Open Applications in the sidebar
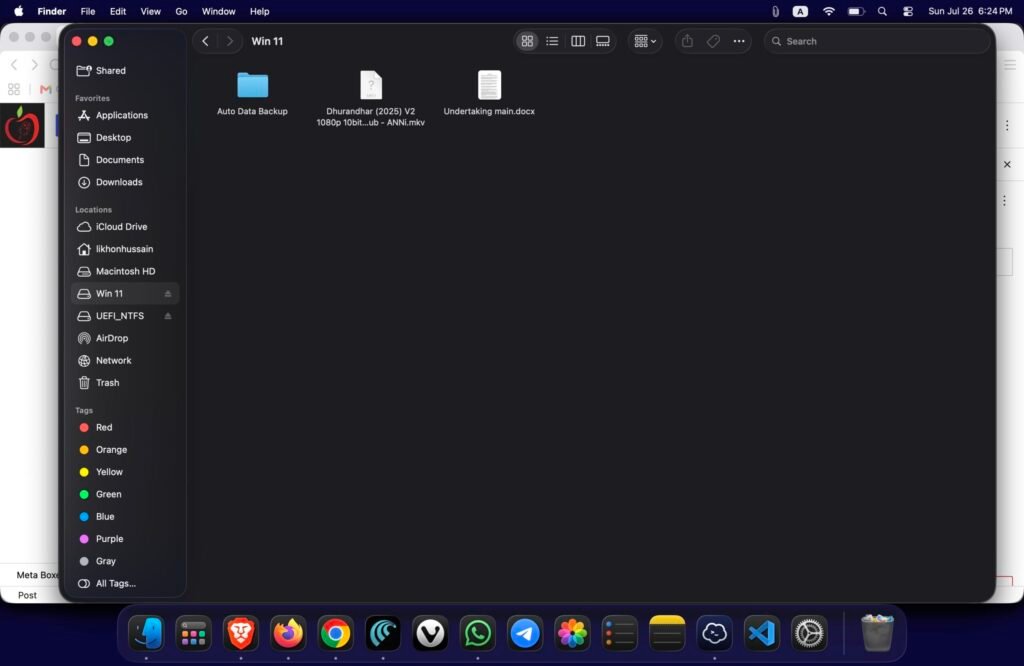Image resolution: width=1024 pixels, height=666 pixels. [x=125, y=115]
